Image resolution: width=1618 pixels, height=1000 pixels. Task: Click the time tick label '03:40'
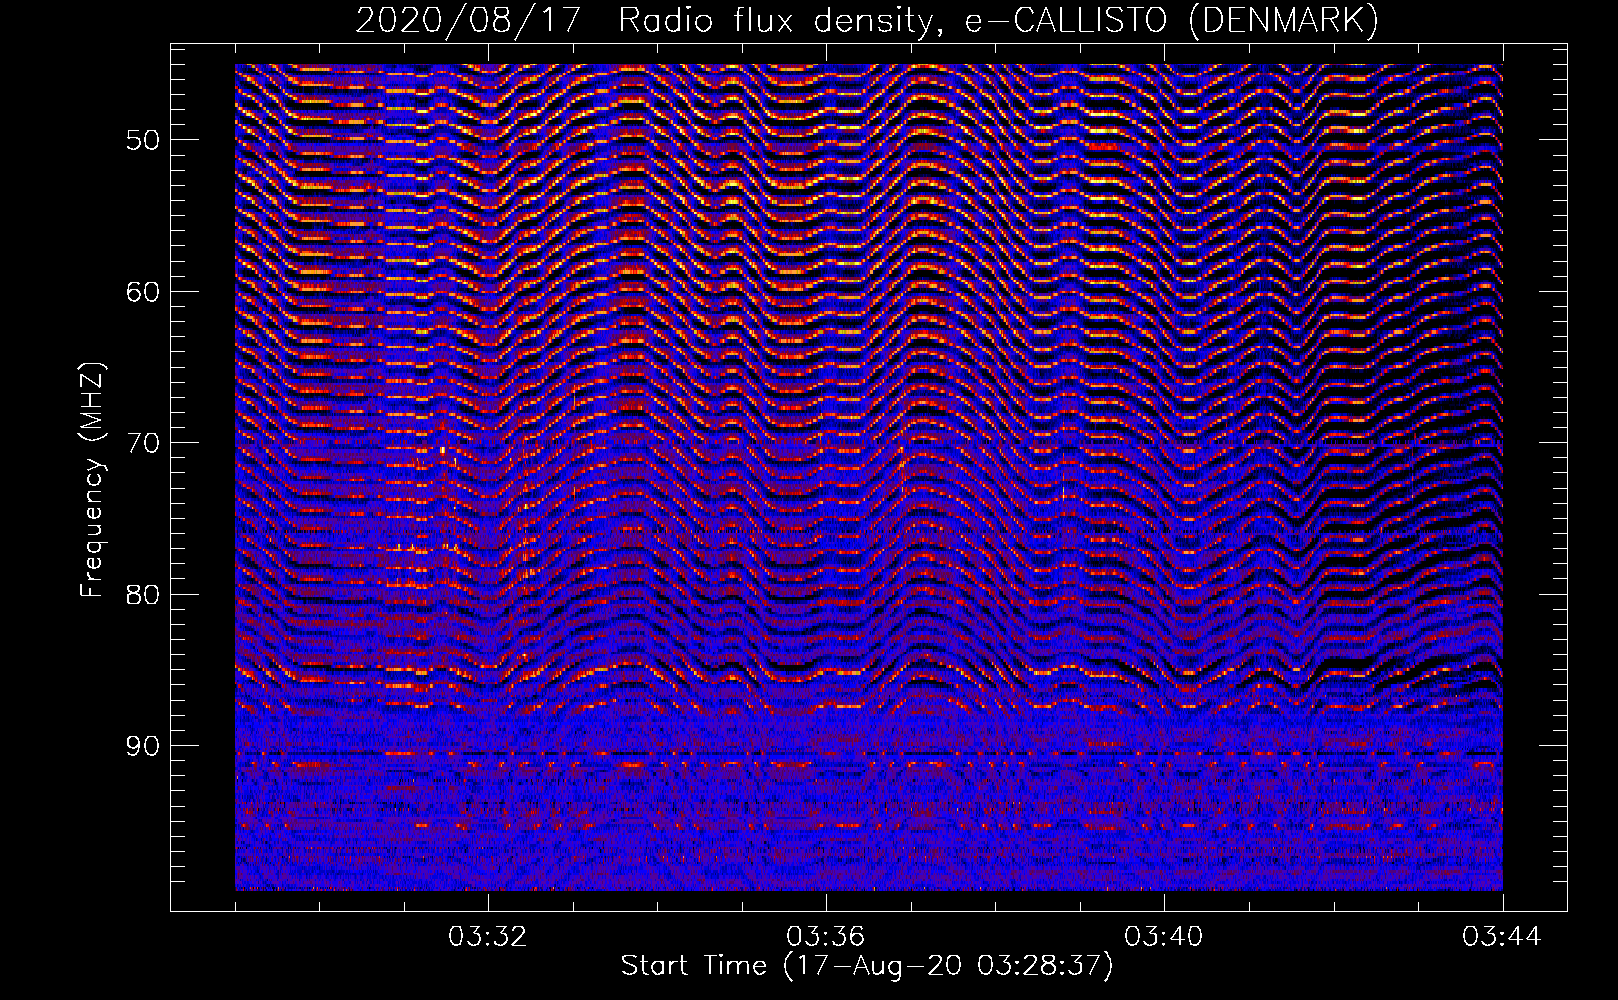(1164, 937)
